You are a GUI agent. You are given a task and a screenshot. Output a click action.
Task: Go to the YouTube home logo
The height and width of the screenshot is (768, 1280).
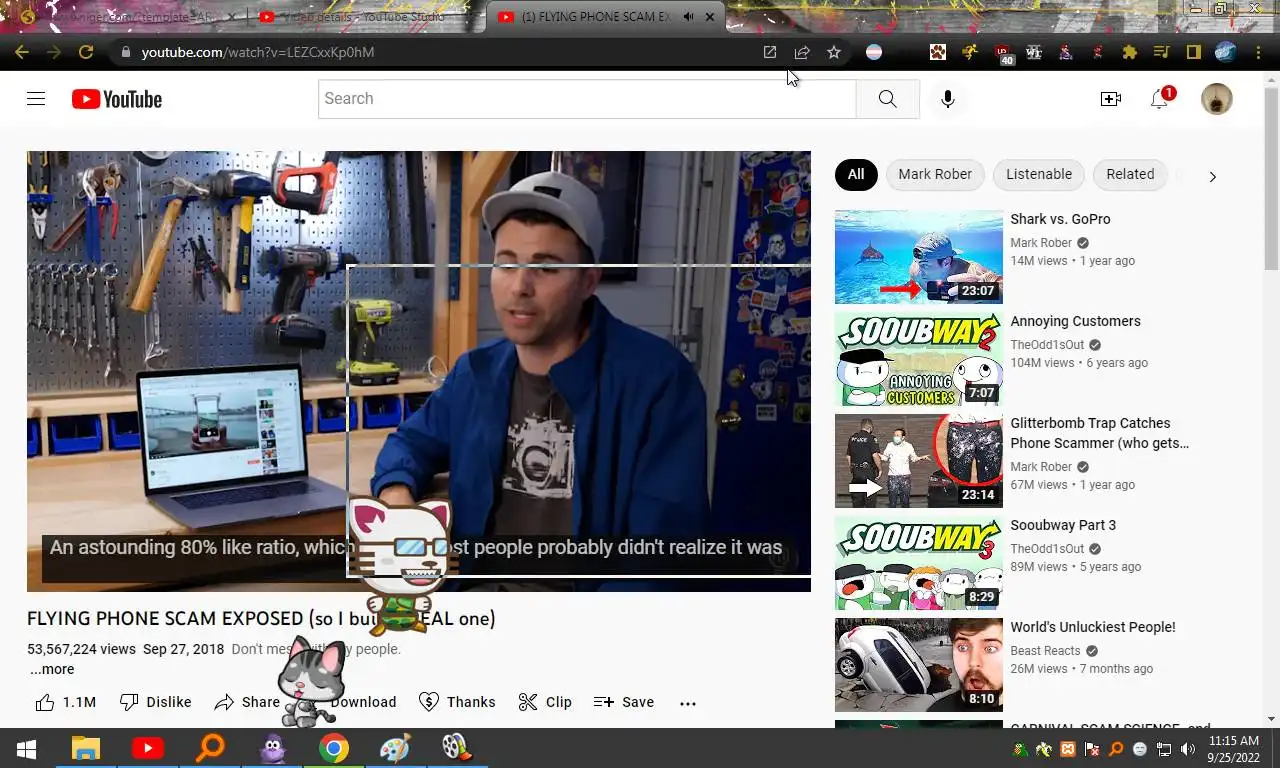[x=116, y=99]
